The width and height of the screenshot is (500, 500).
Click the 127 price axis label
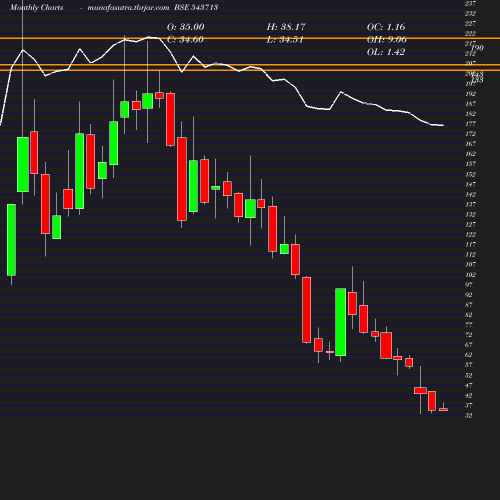pyautogui.click(x=470, y=224)
